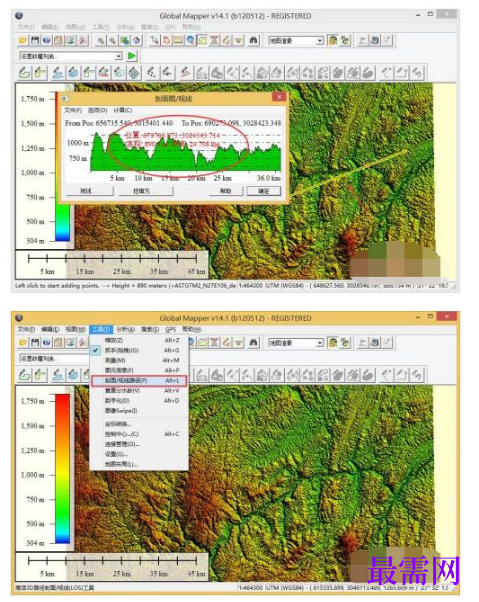Open the 计算(C) menu in profile dialog

(123, 110)
